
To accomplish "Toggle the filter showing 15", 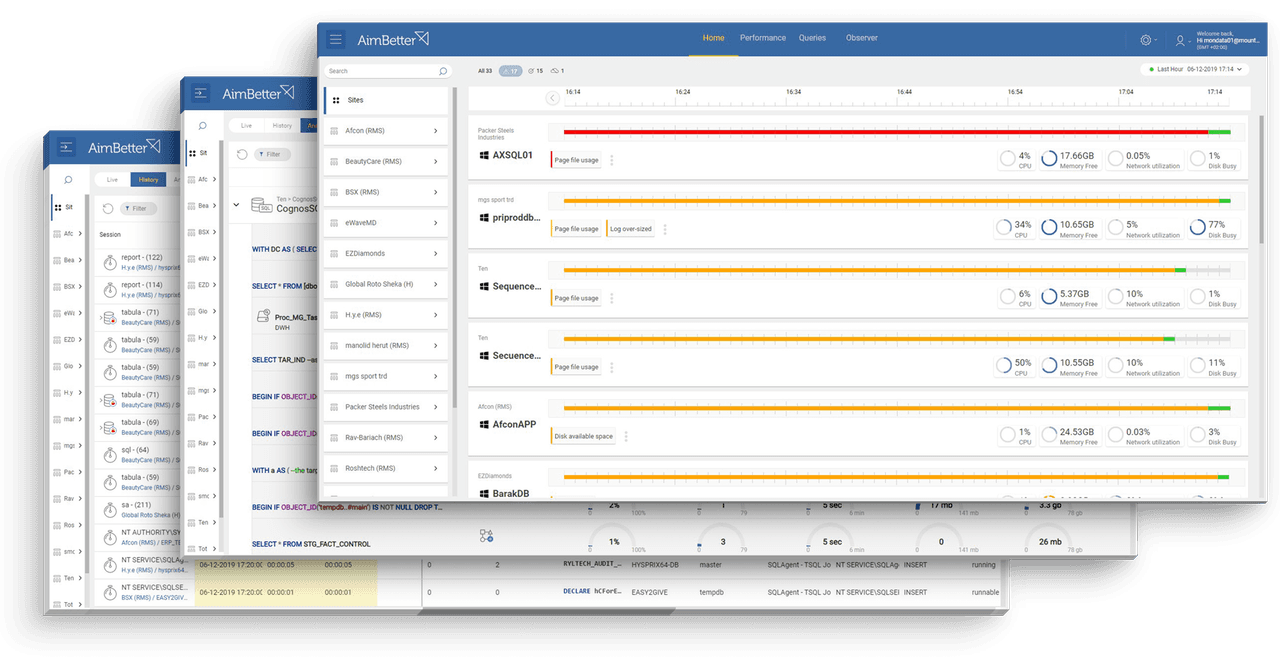I will 536,71.
